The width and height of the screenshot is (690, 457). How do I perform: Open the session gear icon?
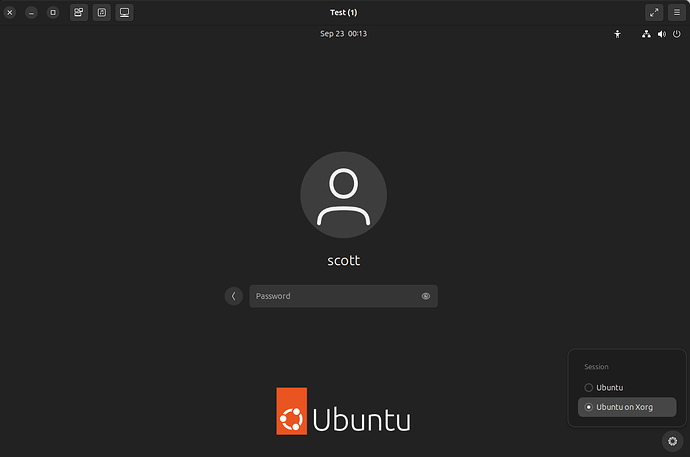pos(672,440)
